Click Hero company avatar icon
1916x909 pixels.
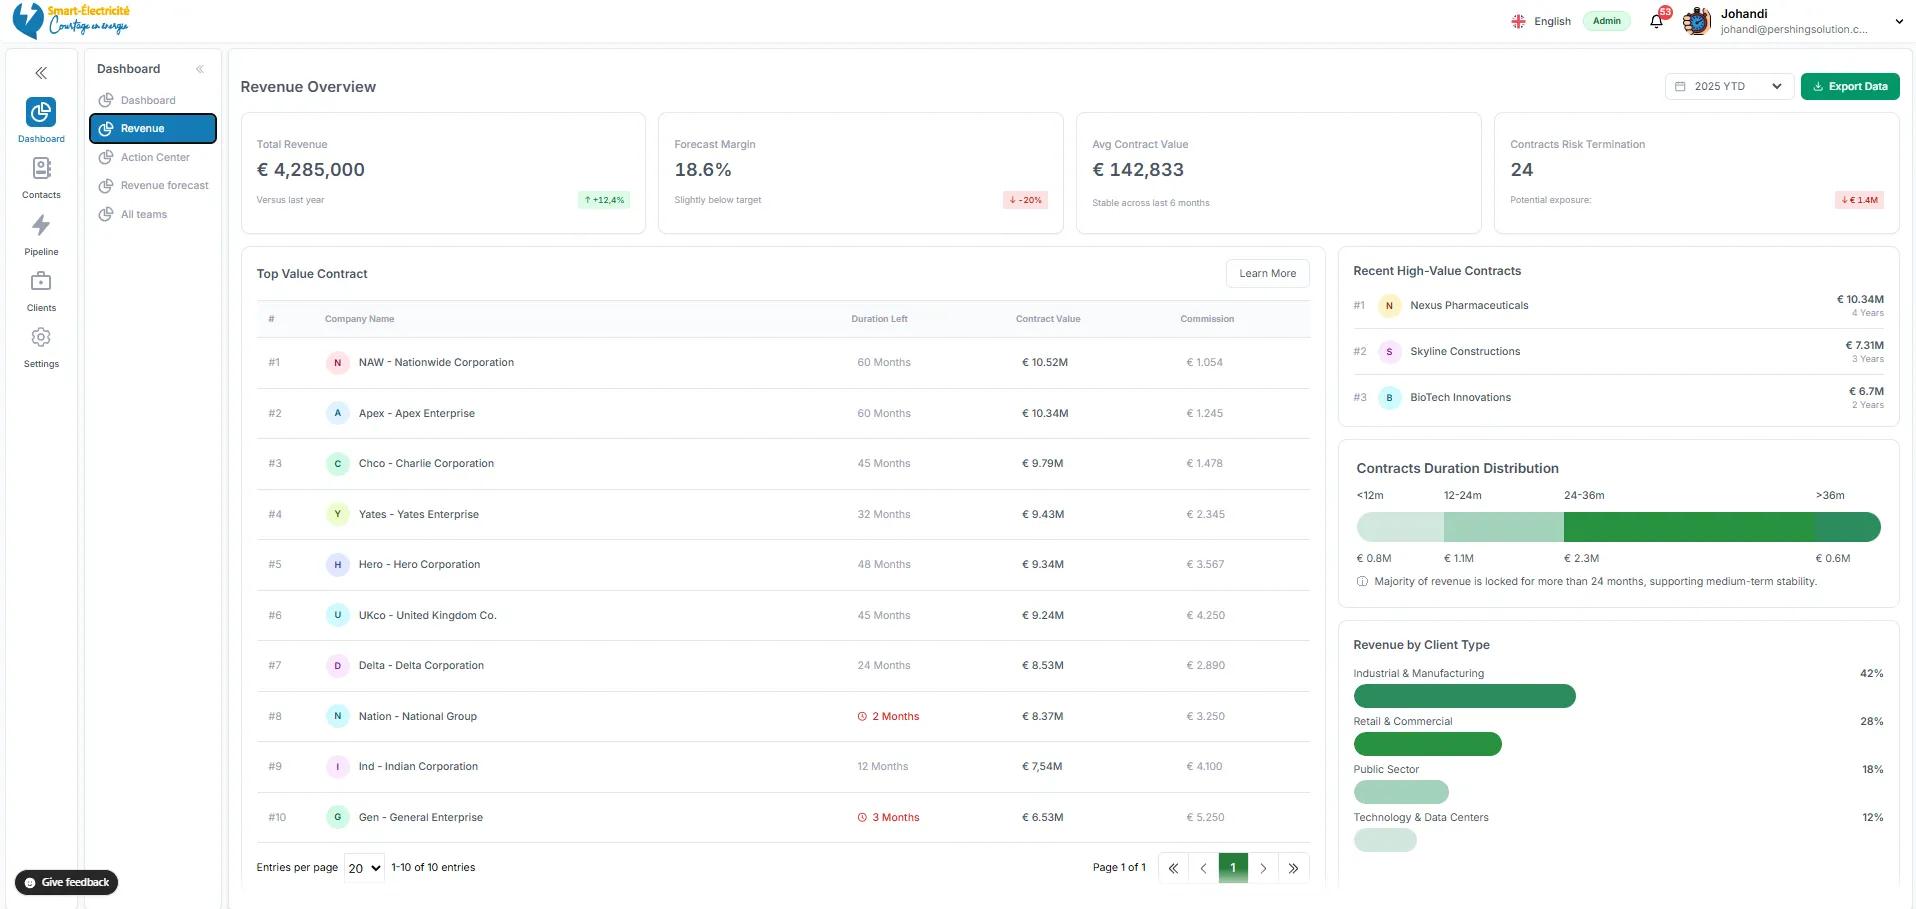point(337,565)
